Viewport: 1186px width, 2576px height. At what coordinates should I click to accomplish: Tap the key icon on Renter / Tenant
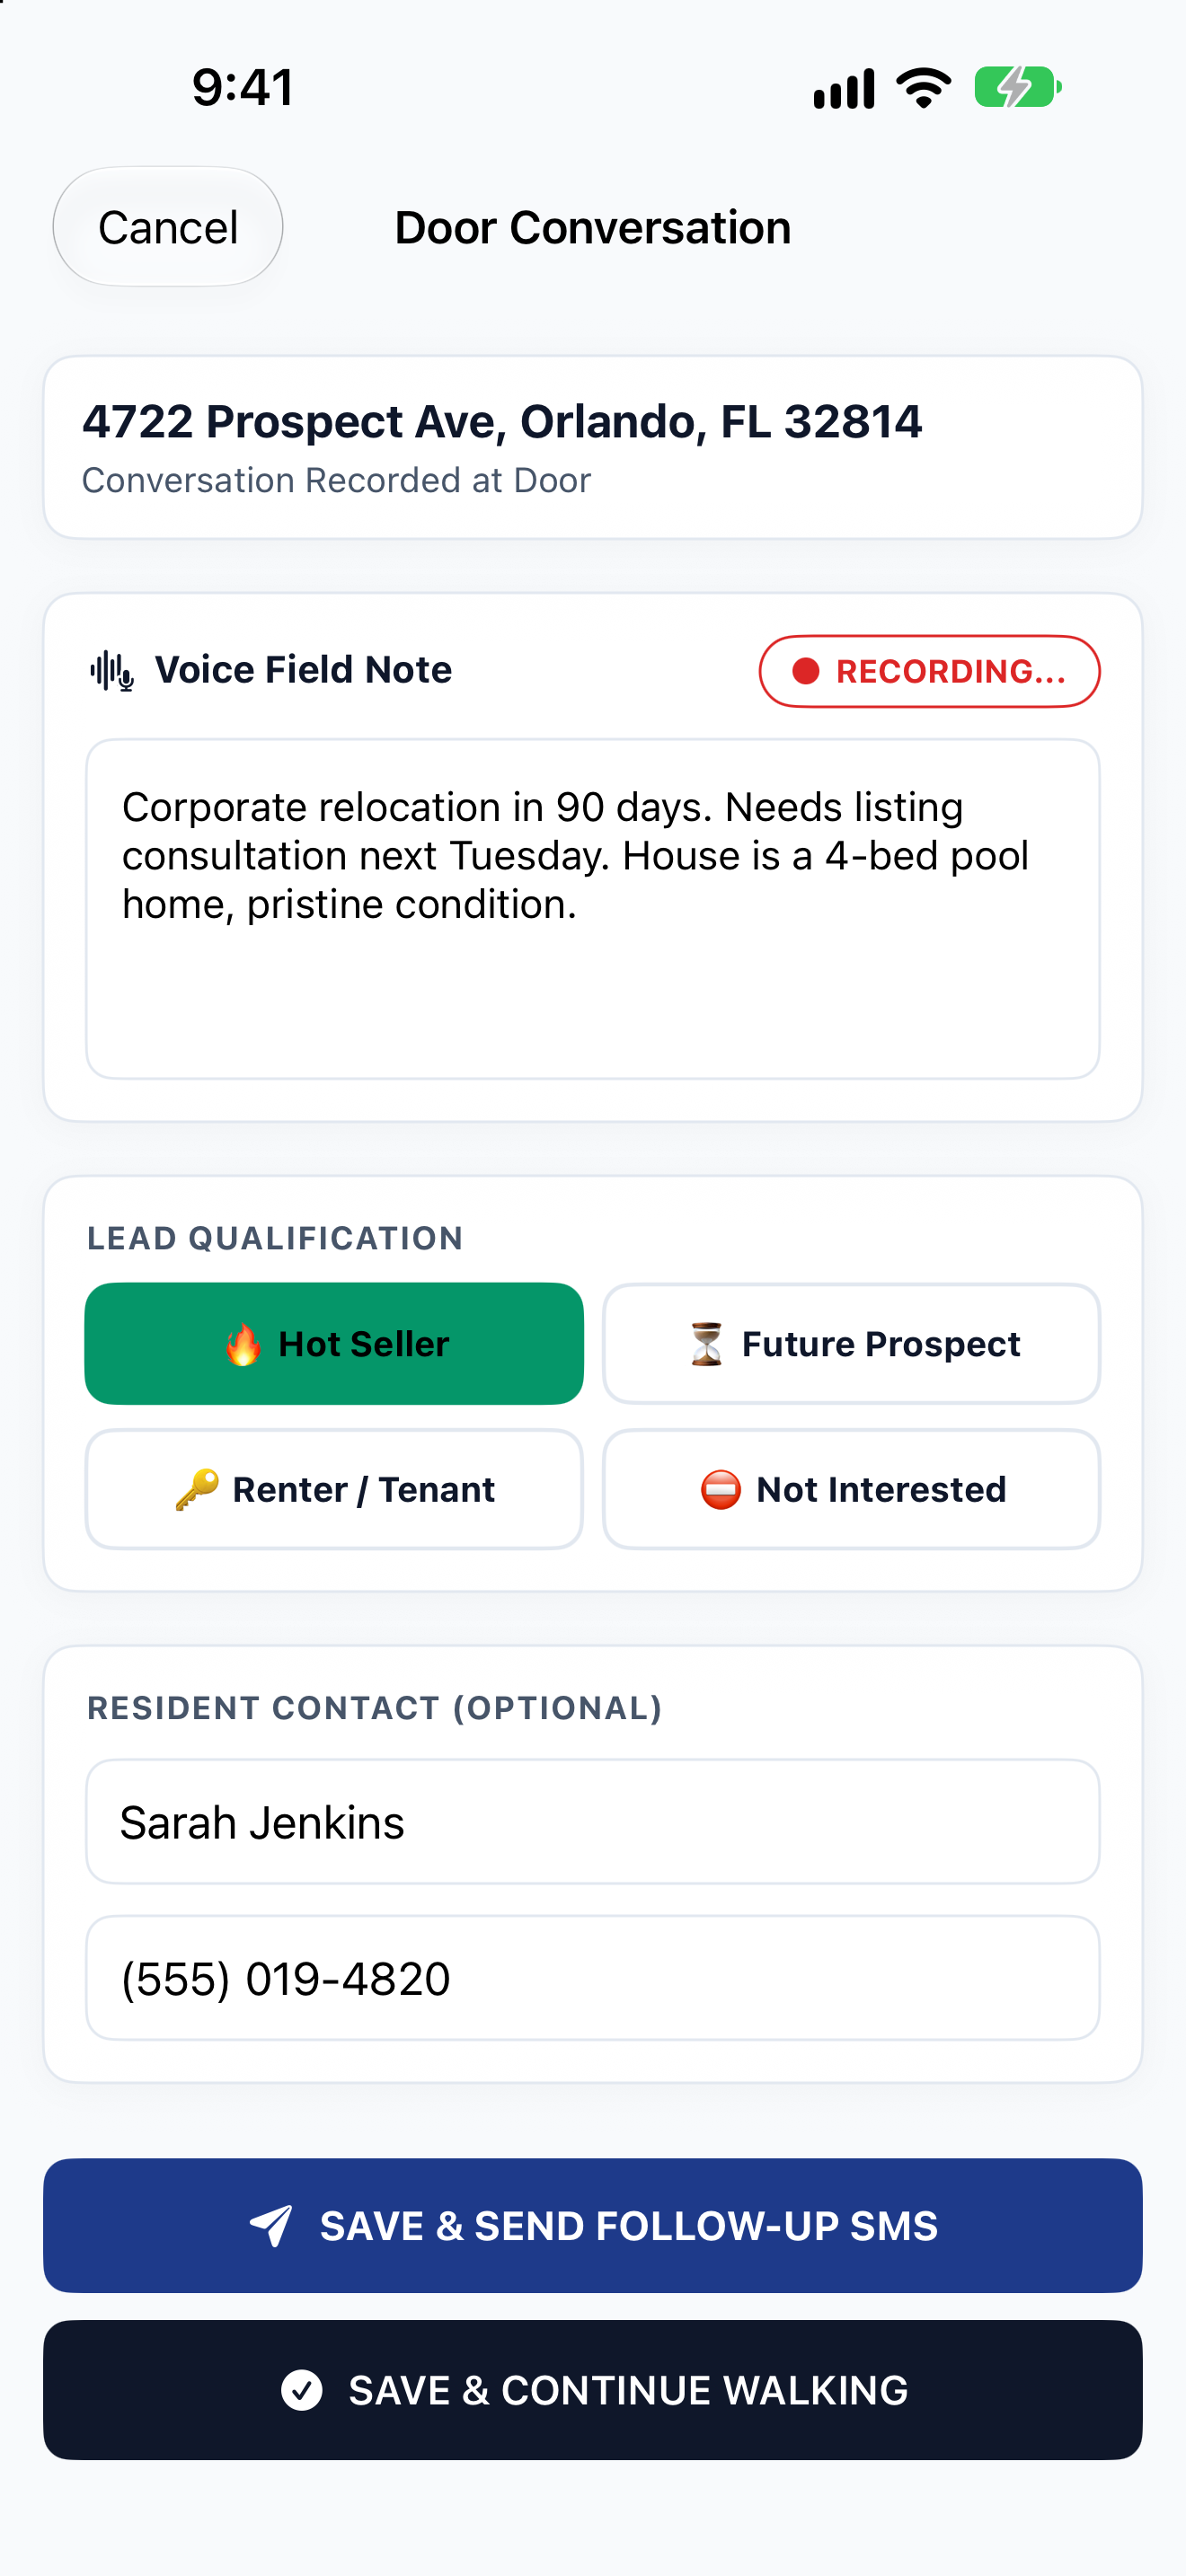point(197,1489)
